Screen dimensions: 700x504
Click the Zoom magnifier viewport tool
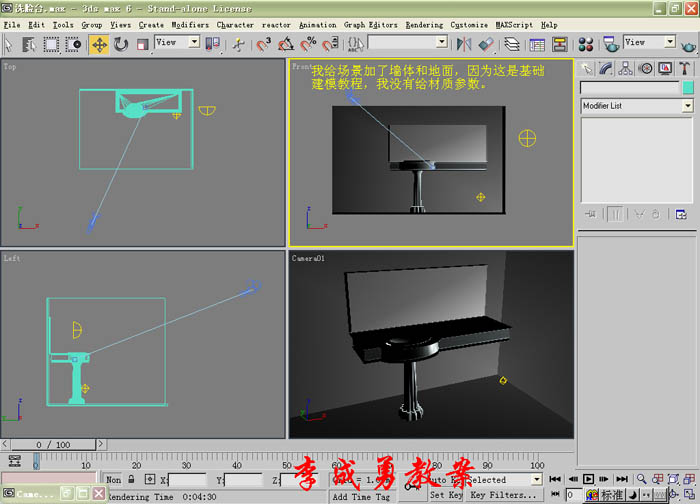coord(642,479)
